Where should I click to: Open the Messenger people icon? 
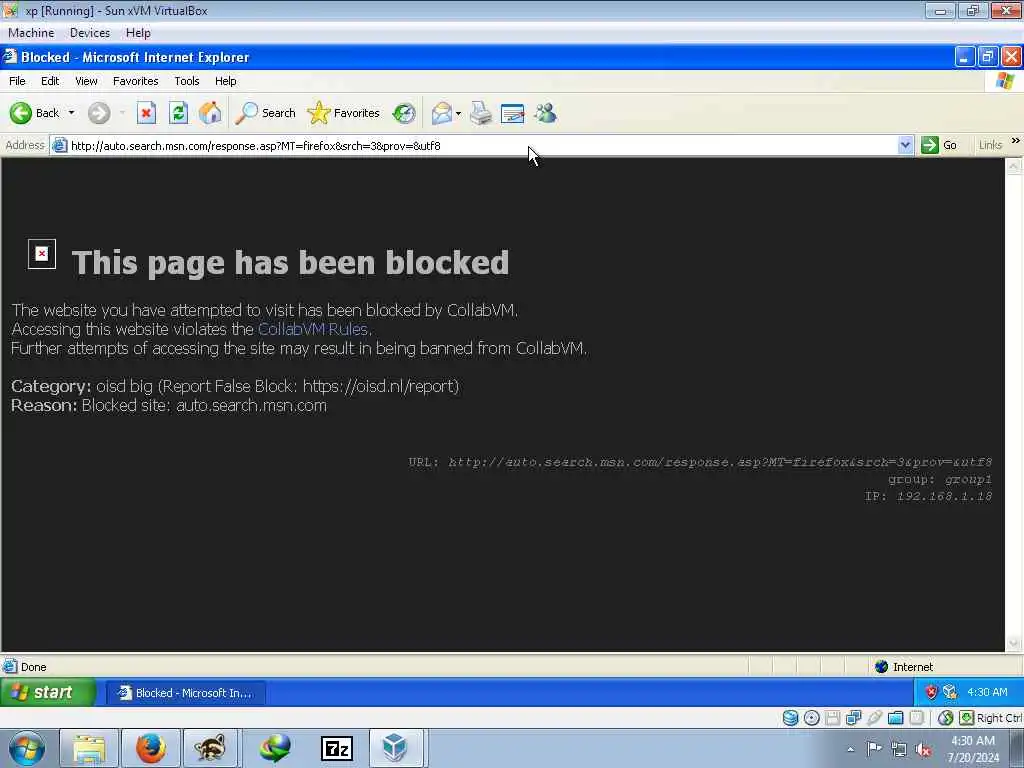pyautogui.click(x=545, y=113)
